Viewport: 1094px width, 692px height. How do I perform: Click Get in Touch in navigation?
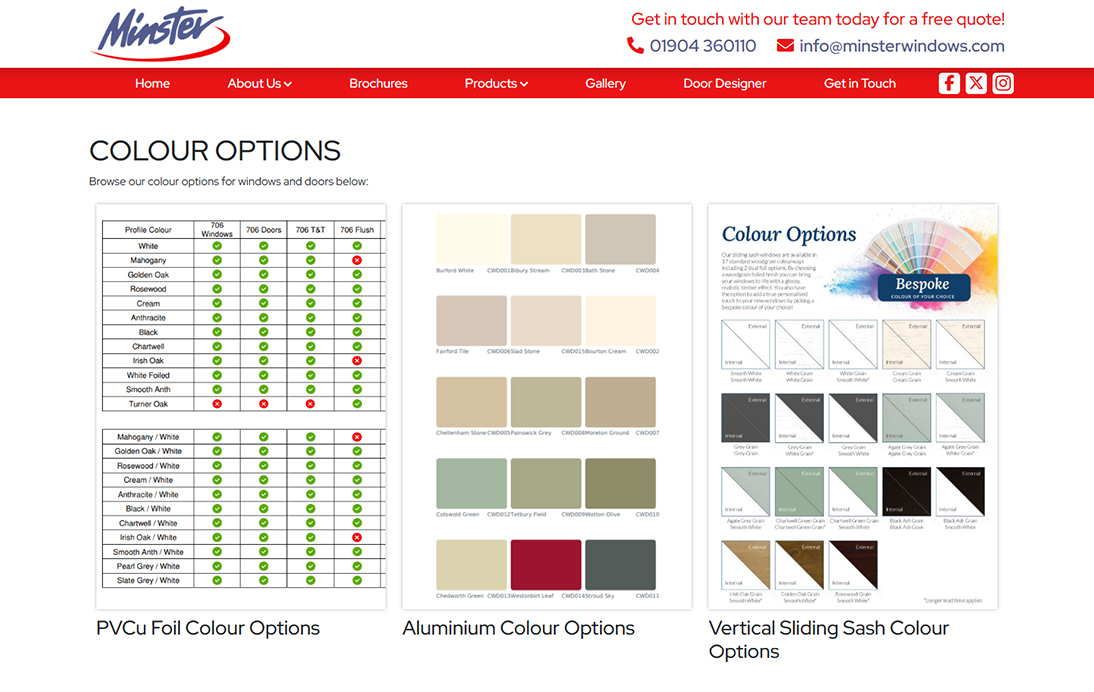[x=859, y=83]
